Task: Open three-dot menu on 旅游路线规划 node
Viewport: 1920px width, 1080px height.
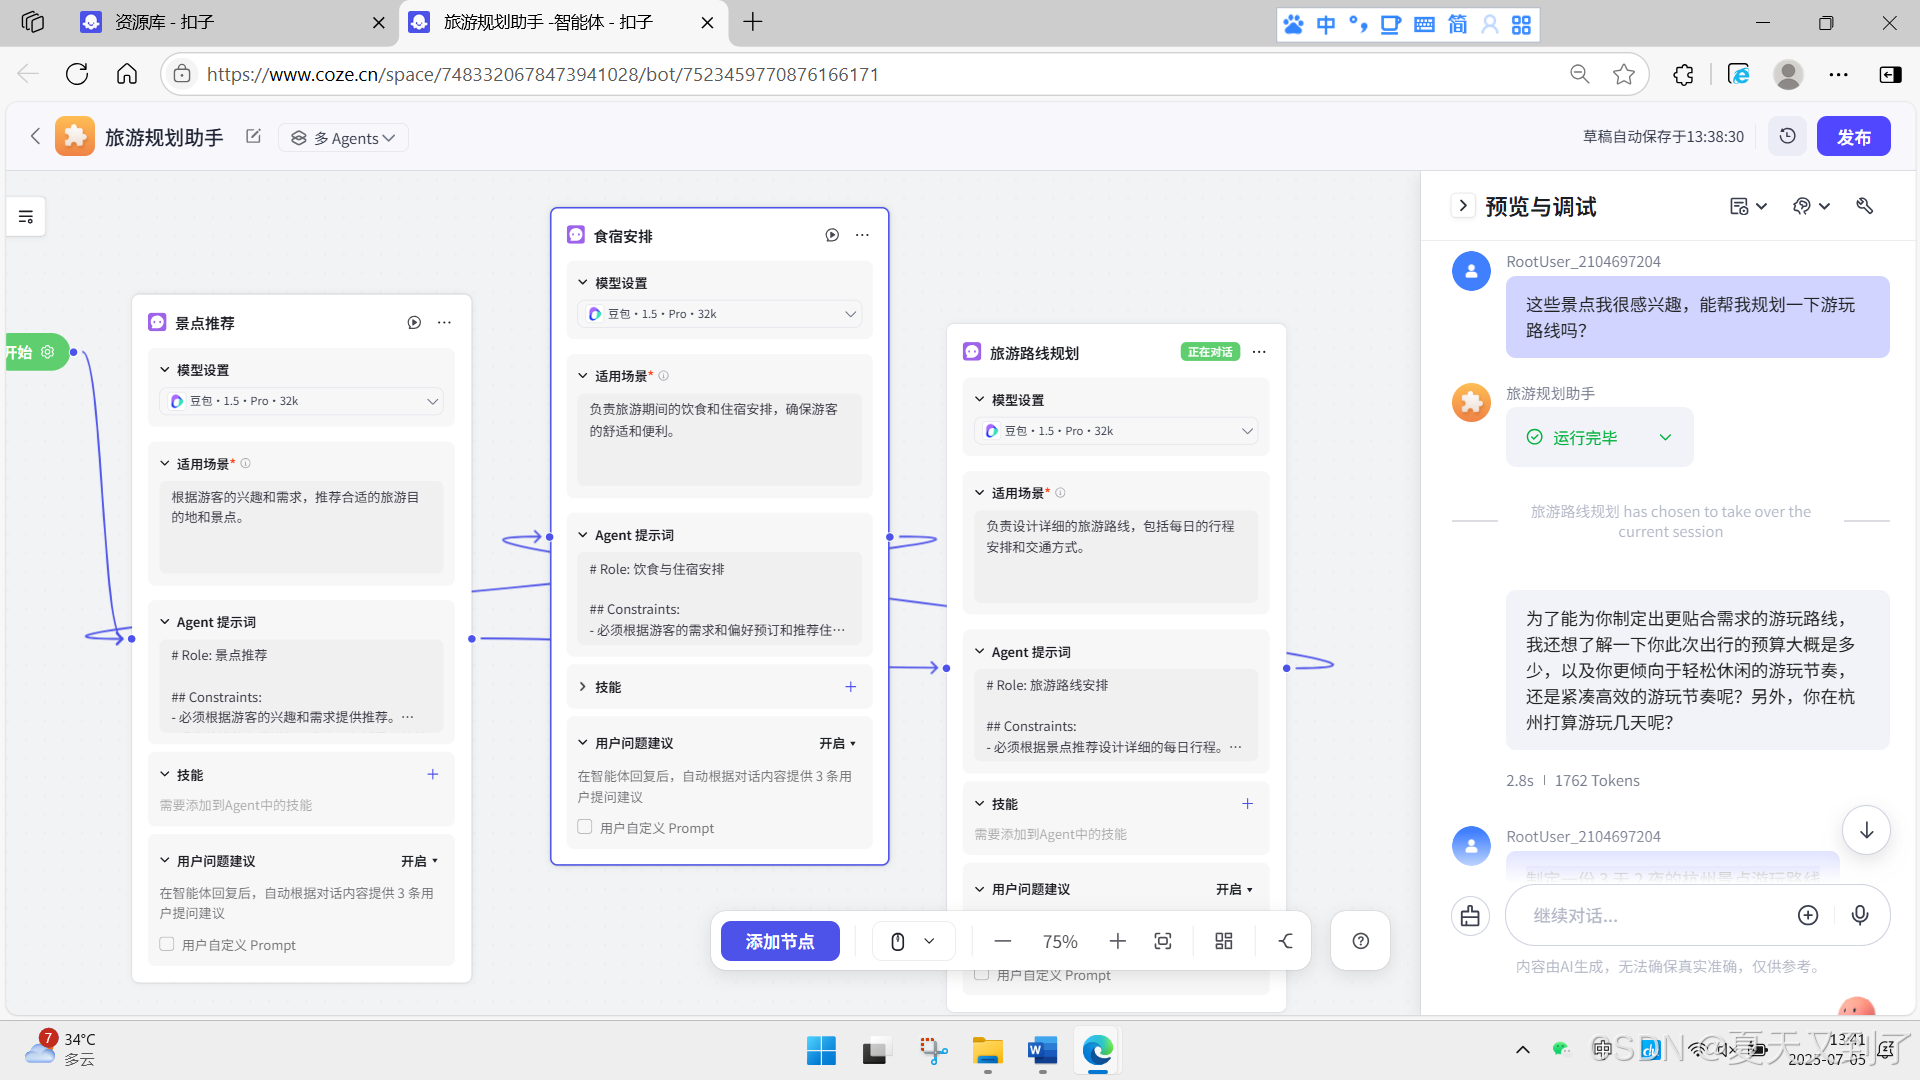Action: pos(1259,352)
